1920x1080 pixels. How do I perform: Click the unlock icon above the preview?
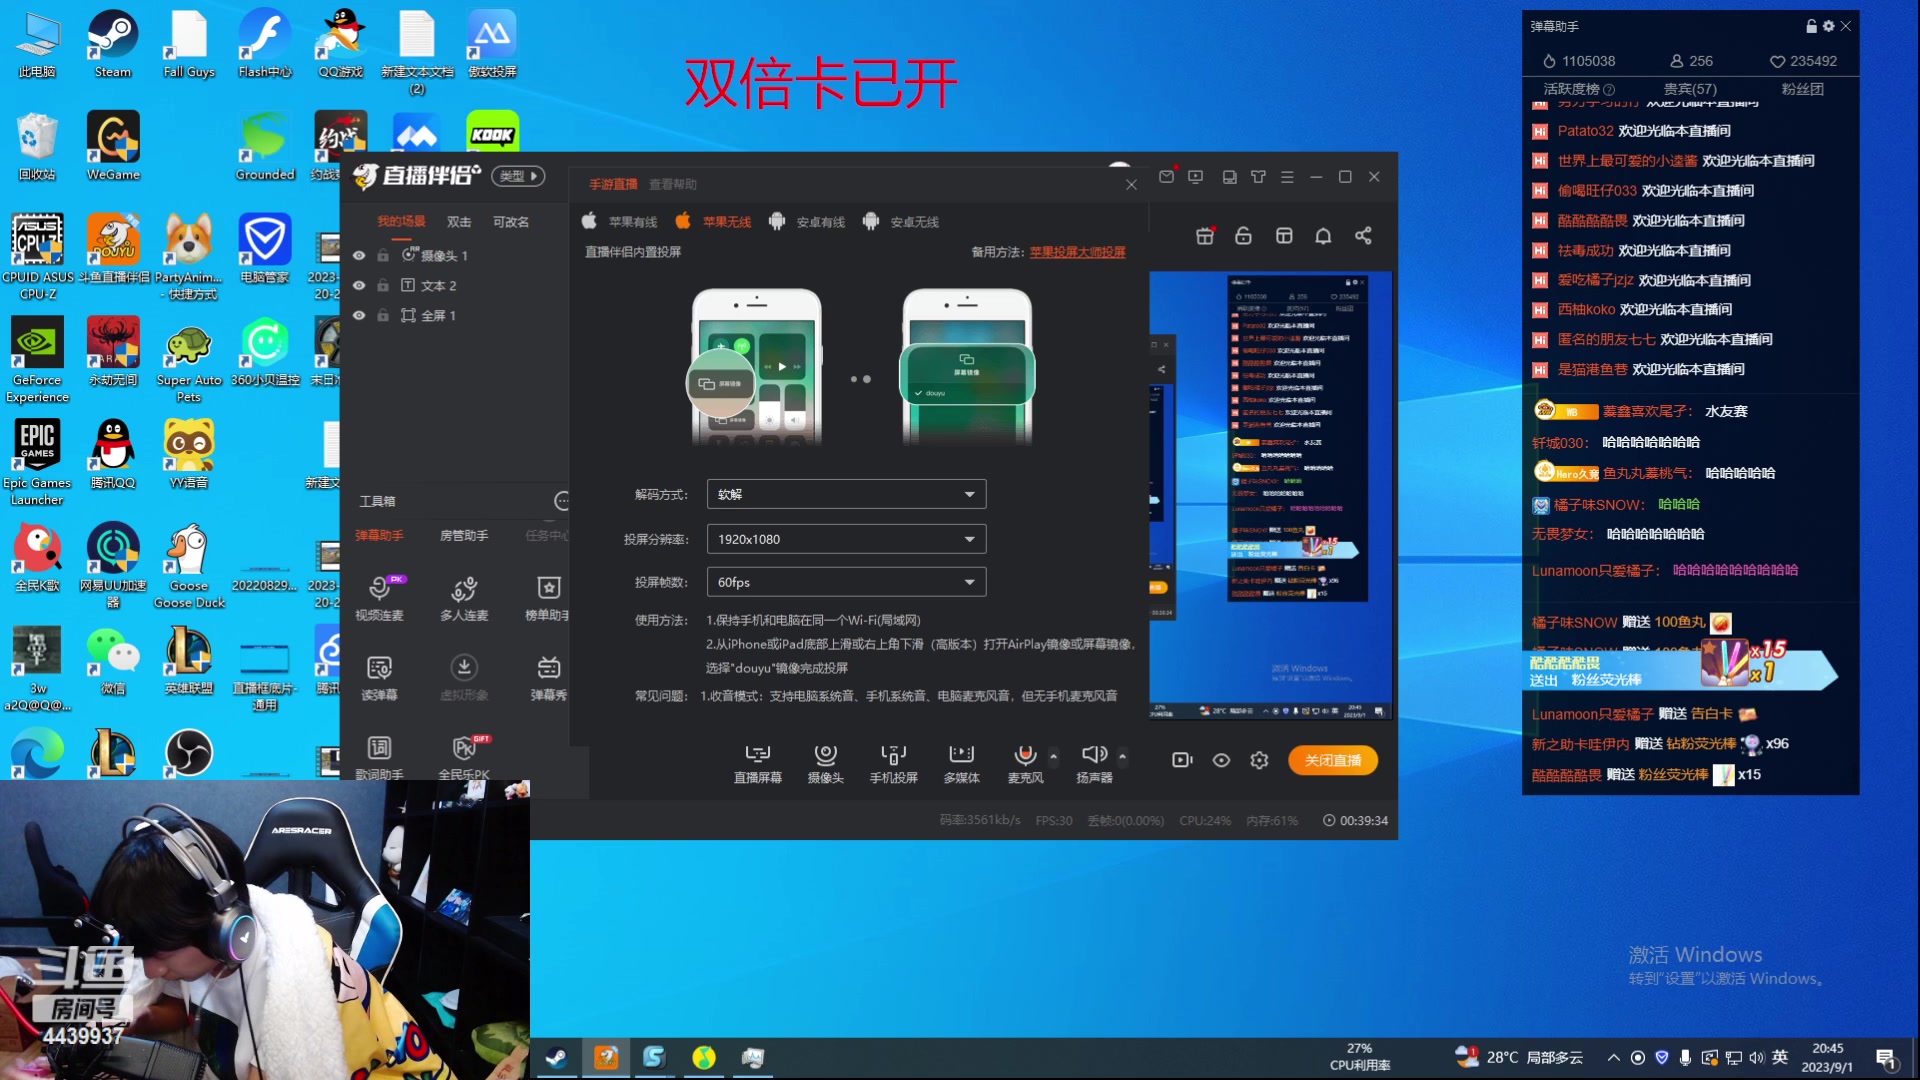(1243, 236)
